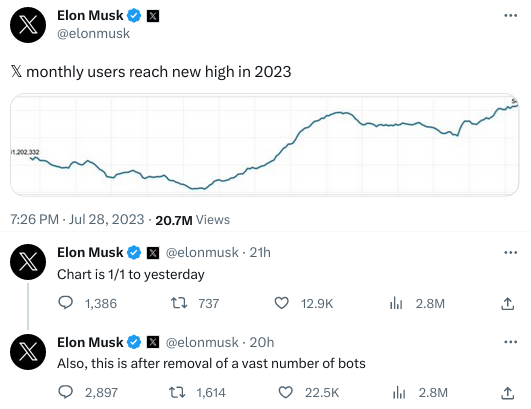View analytics of 'Chart is 1/1' tweet
531x409 pixels.
point(396,303)
